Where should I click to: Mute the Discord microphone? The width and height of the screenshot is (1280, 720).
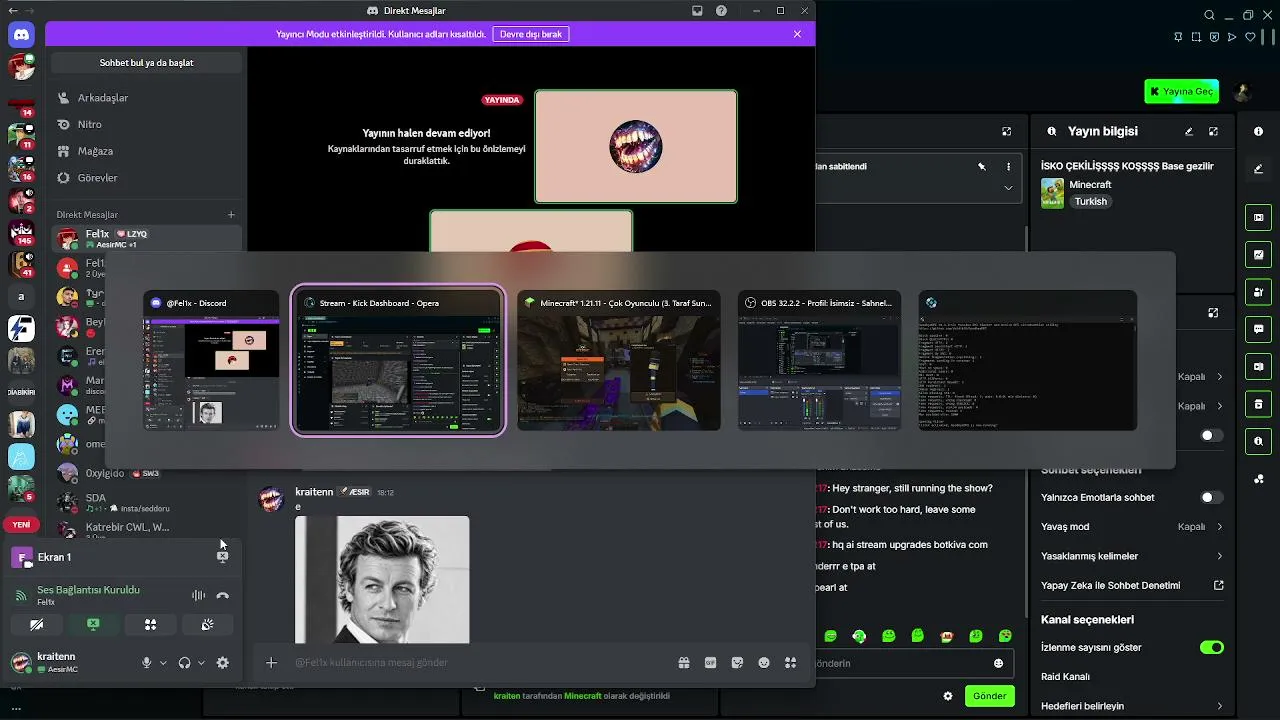pos(147,662)
